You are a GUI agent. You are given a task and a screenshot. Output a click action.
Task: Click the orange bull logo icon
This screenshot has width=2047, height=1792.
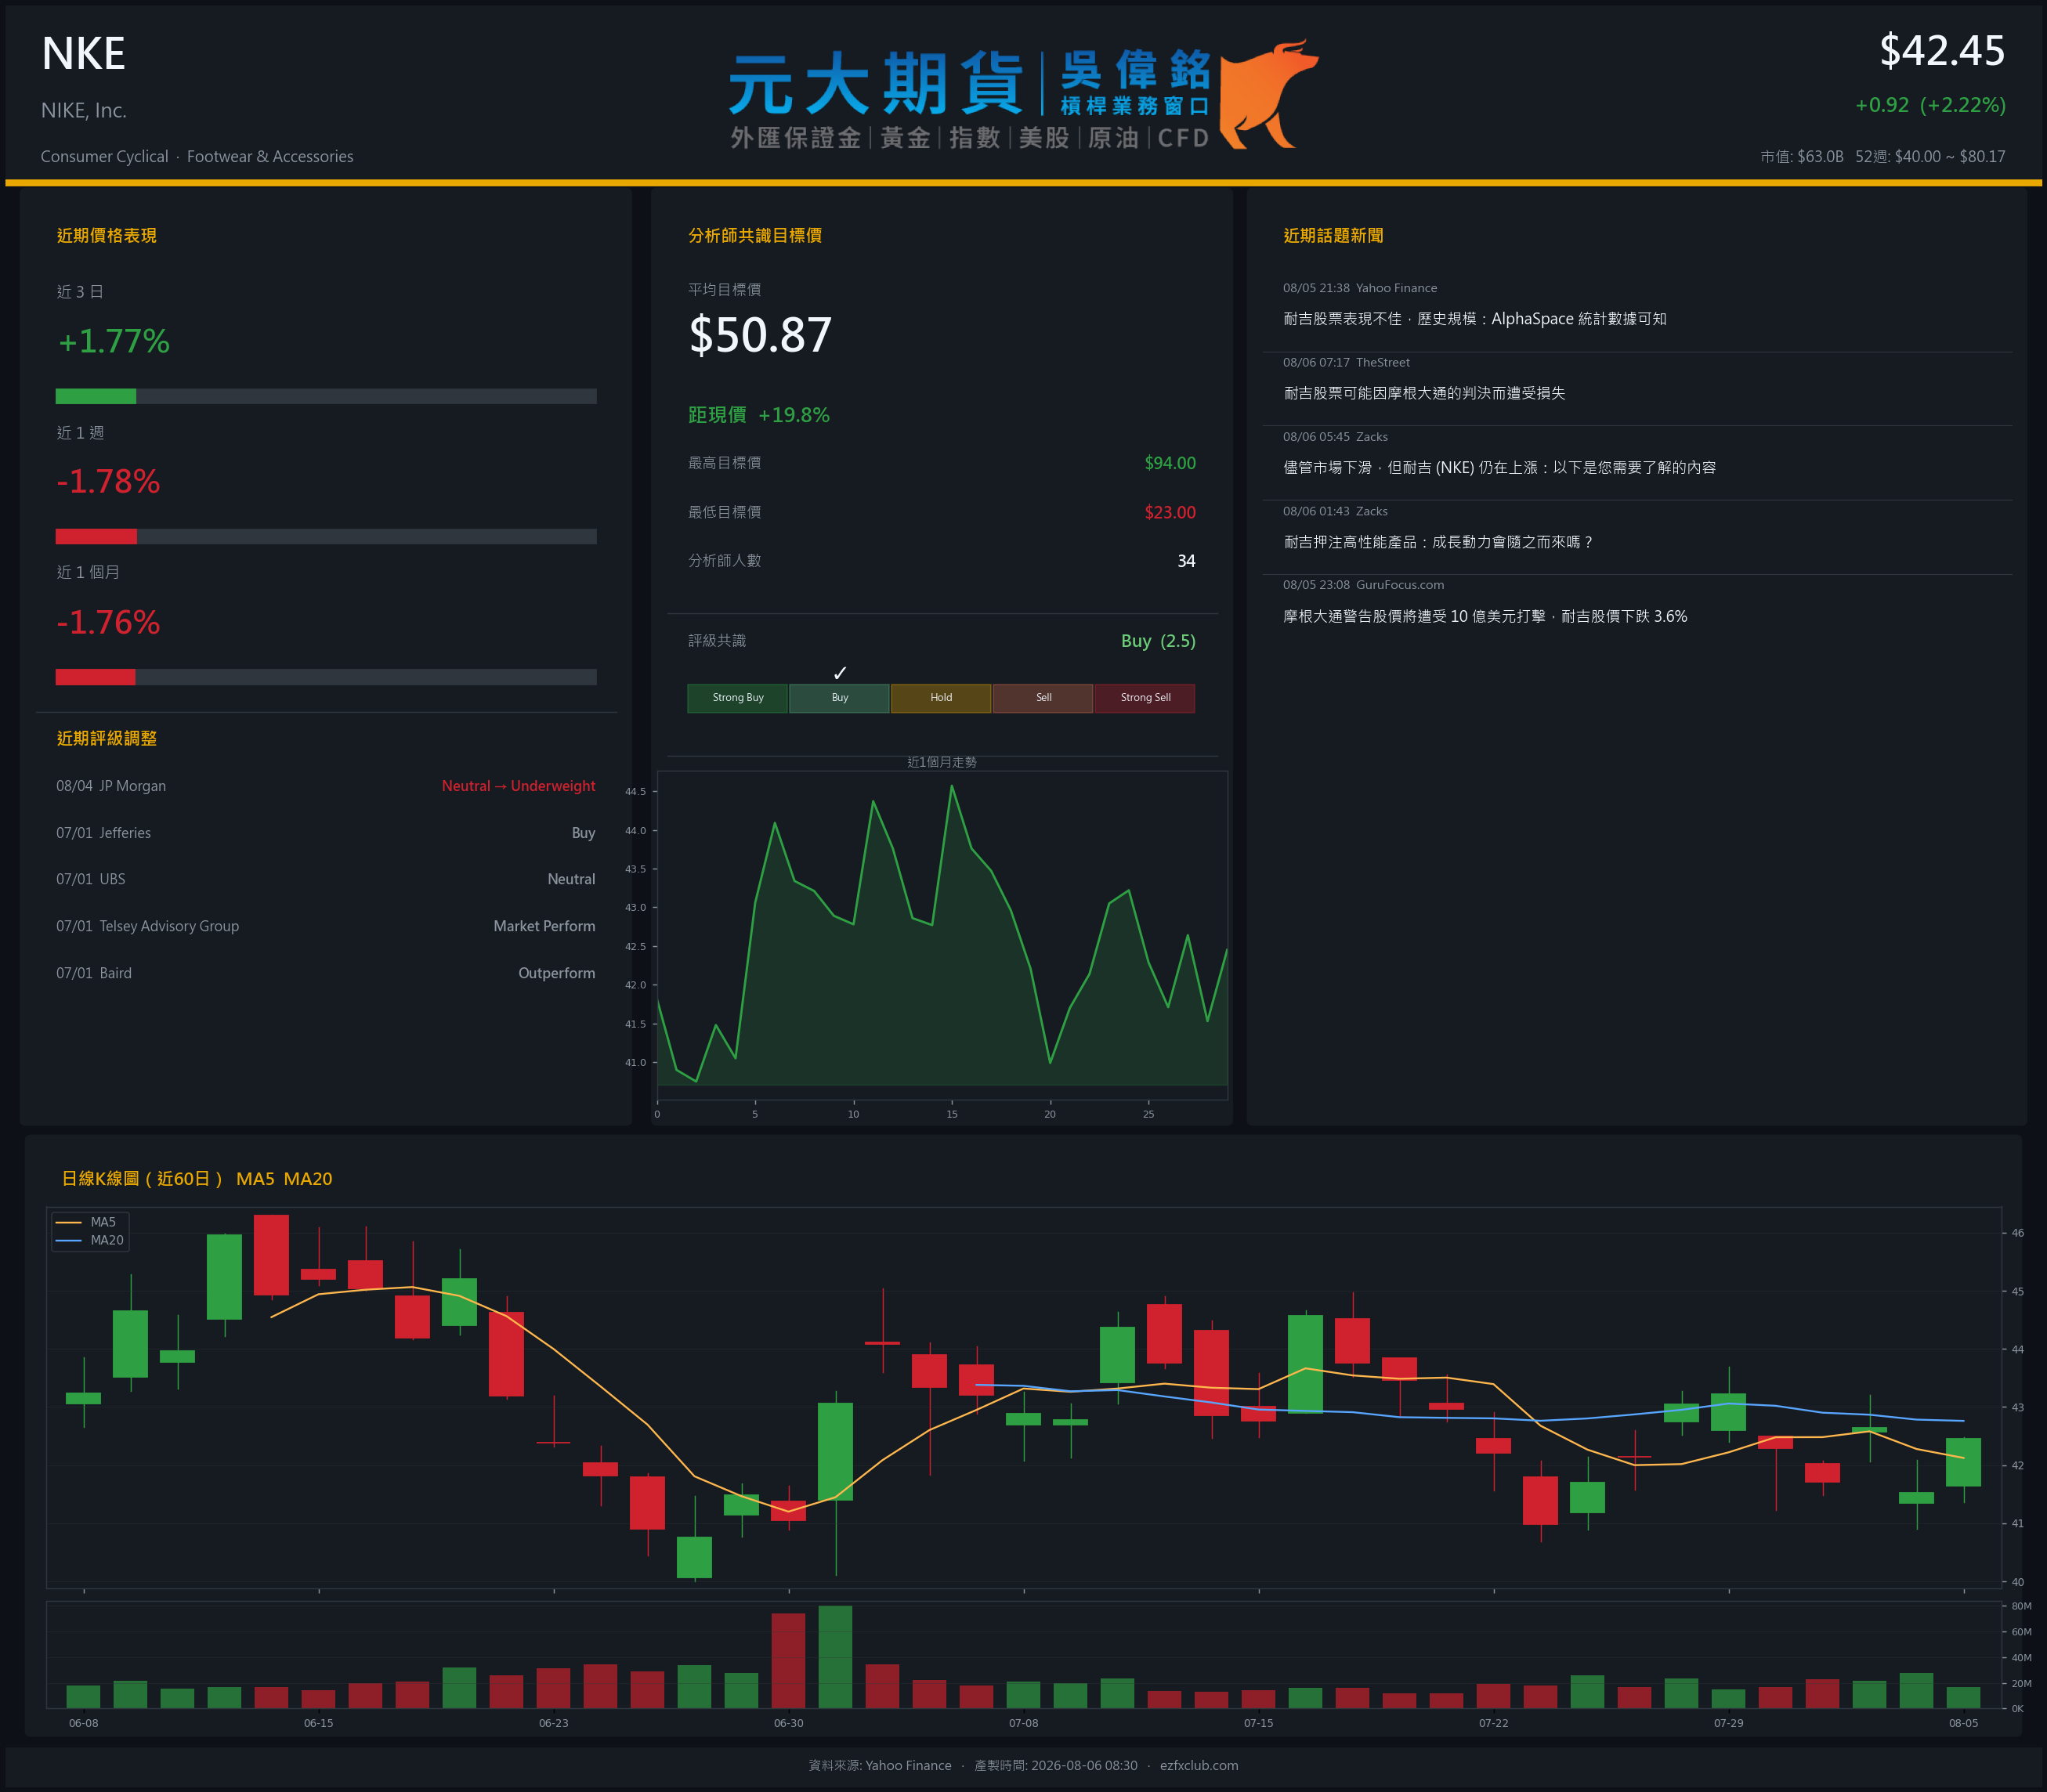[x=1268, y=94]
